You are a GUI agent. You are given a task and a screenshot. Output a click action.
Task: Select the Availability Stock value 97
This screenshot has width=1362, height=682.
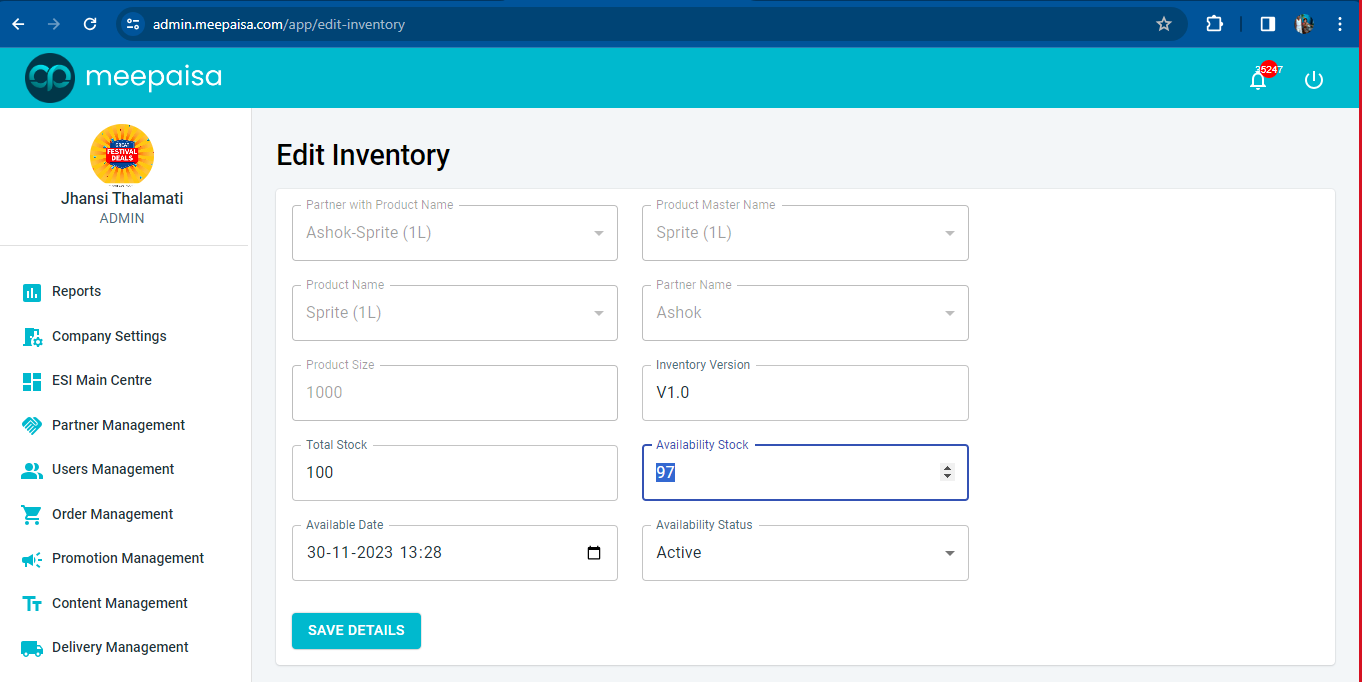[x=666, y=472]
